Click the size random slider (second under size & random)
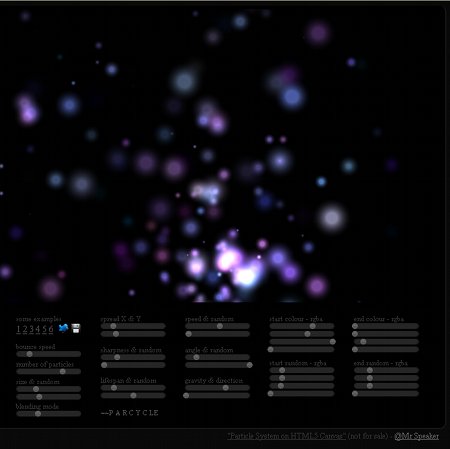The height and width of the screenshot is (449, 450). point(49,397)
